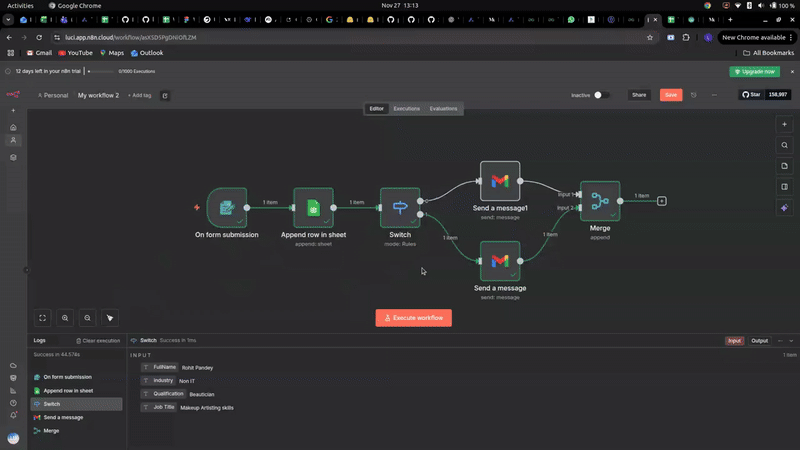This screenshot has width=800, height=450.
Task: Select the Switch node on the canvas
Action: tap(400, 207)
